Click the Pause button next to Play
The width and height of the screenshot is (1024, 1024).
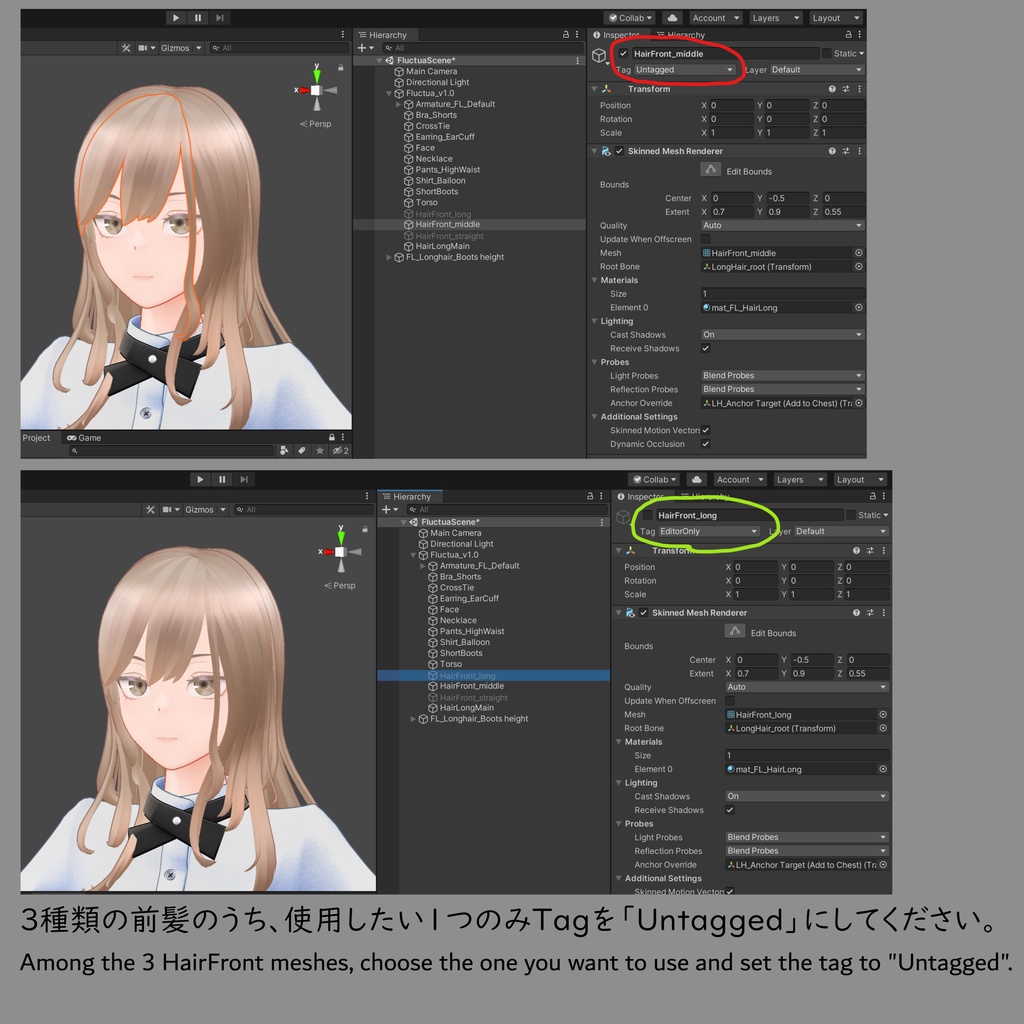click(198, 17)
